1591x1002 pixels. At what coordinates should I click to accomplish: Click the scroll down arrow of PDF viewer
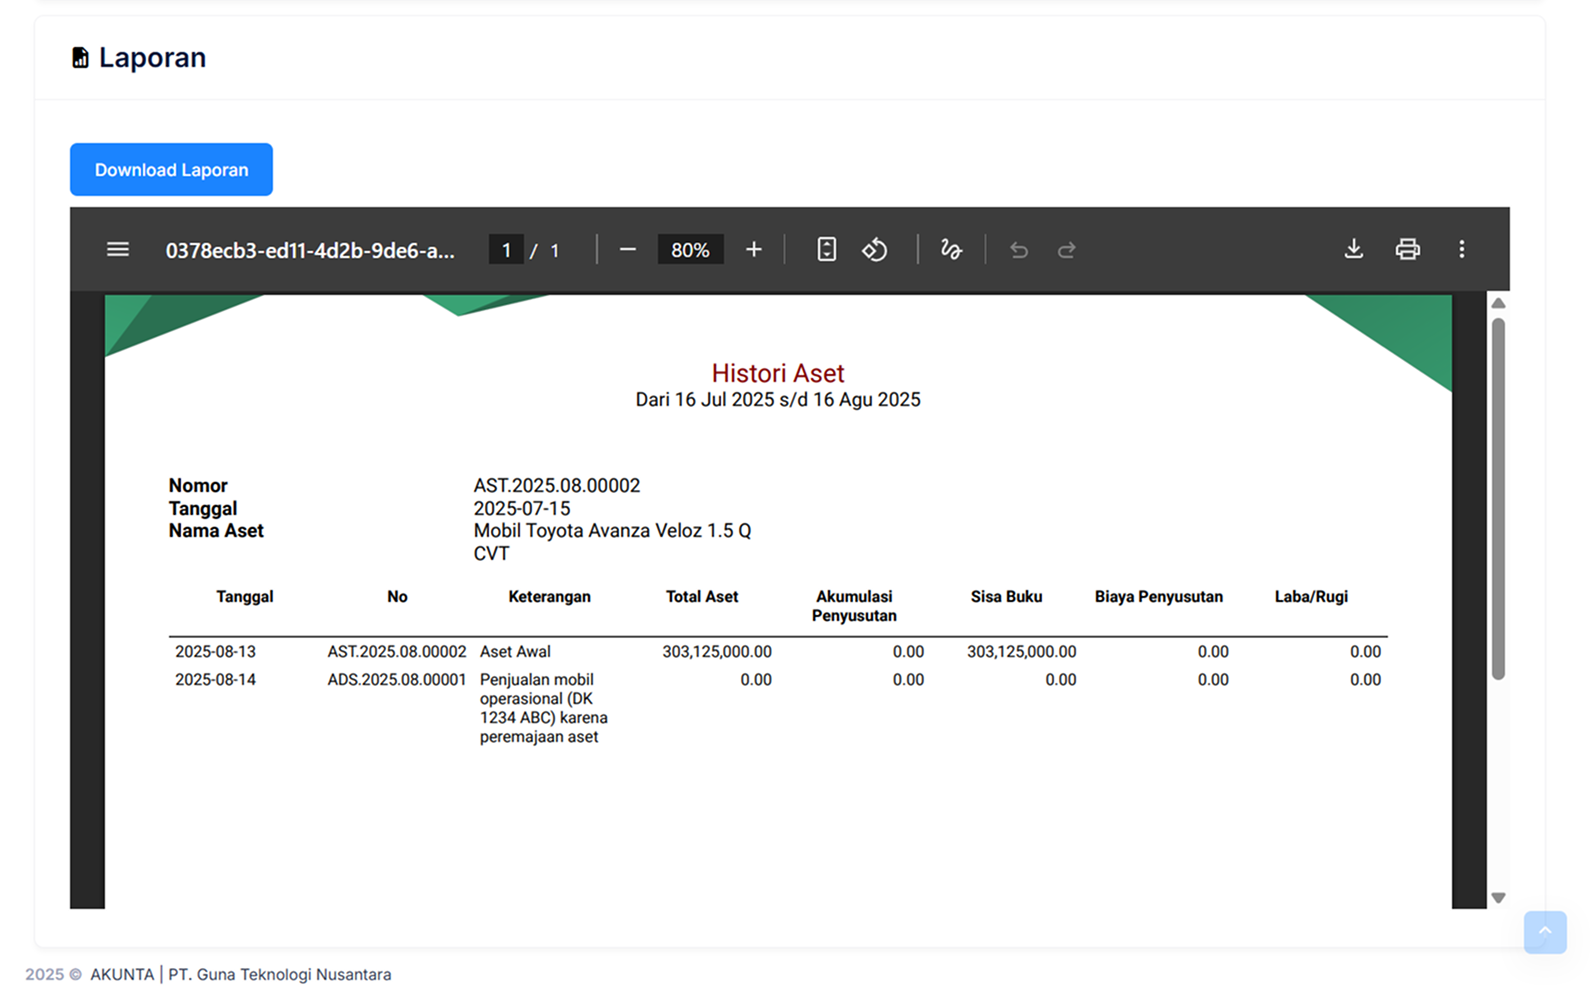[1498, 897]
